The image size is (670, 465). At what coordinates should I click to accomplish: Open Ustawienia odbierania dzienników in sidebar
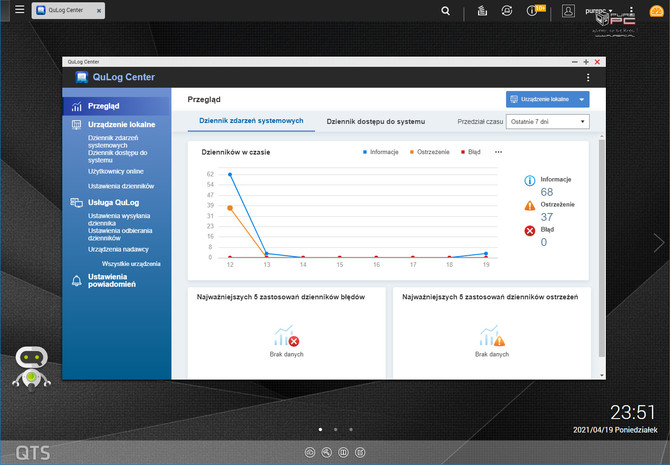(x=120, y=234)
